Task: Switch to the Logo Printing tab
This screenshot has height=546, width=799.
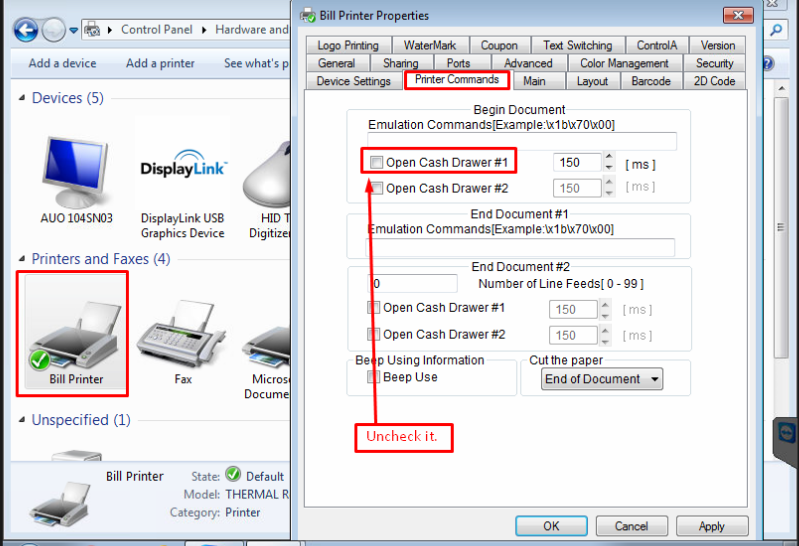Action: pyautogui.click(x=349, y=45)
